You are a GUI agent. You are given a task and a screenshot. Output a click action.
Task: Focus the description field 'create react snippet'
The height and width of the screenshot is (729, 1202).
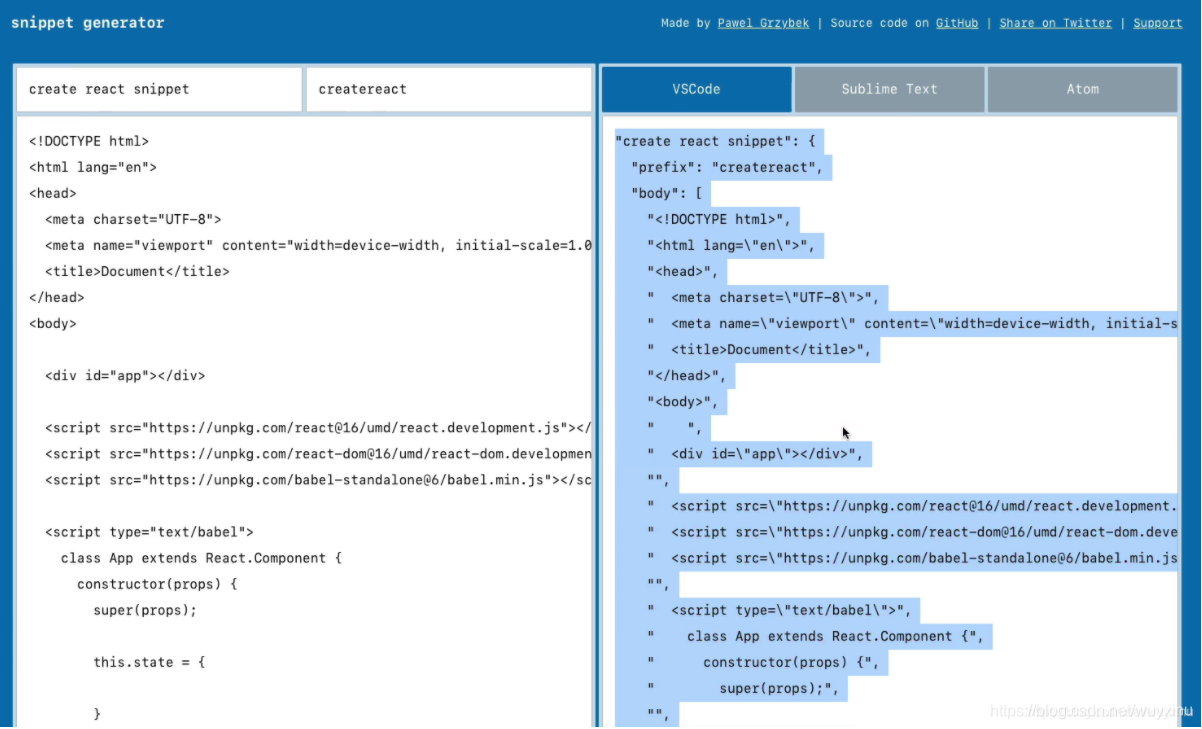[x=159, y=89]
